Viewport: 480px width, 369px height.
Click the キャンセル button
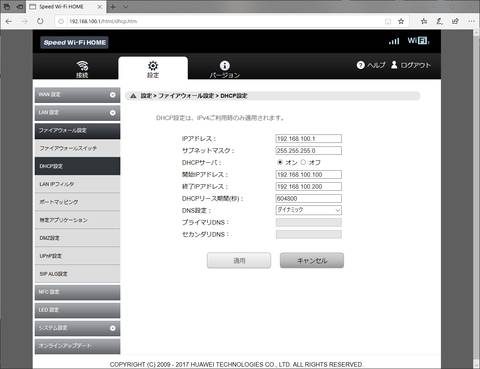(312, 260)
